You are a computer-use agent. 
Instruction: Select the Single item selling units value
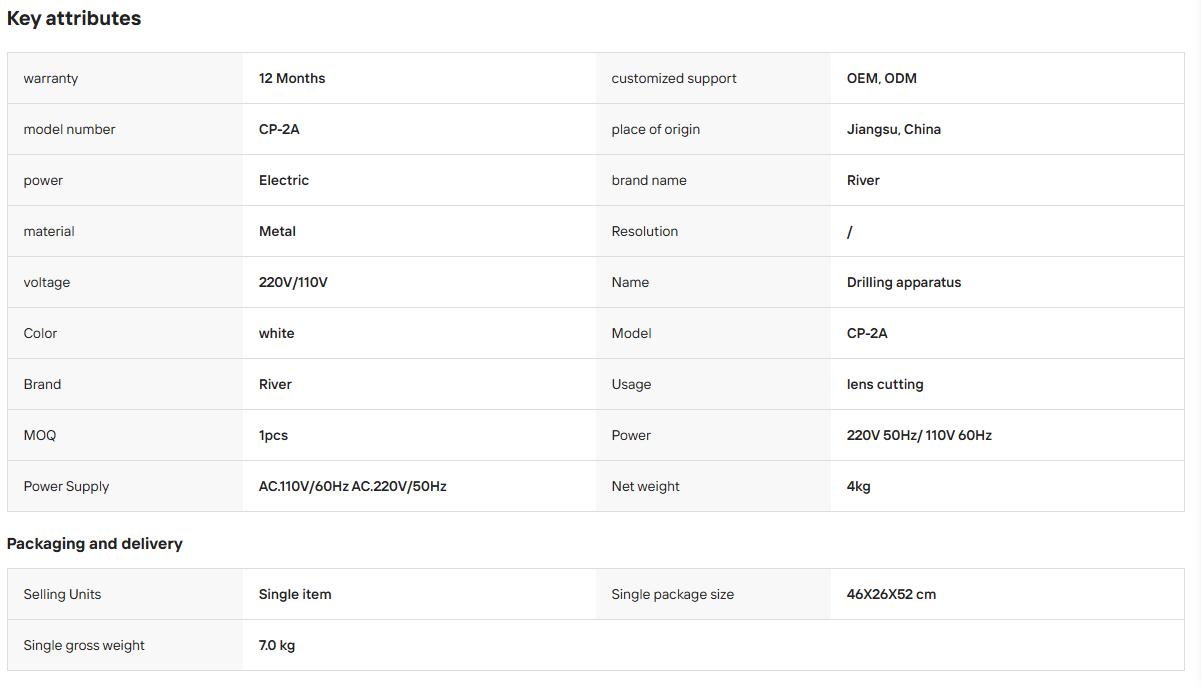click(x=295, y=594)
